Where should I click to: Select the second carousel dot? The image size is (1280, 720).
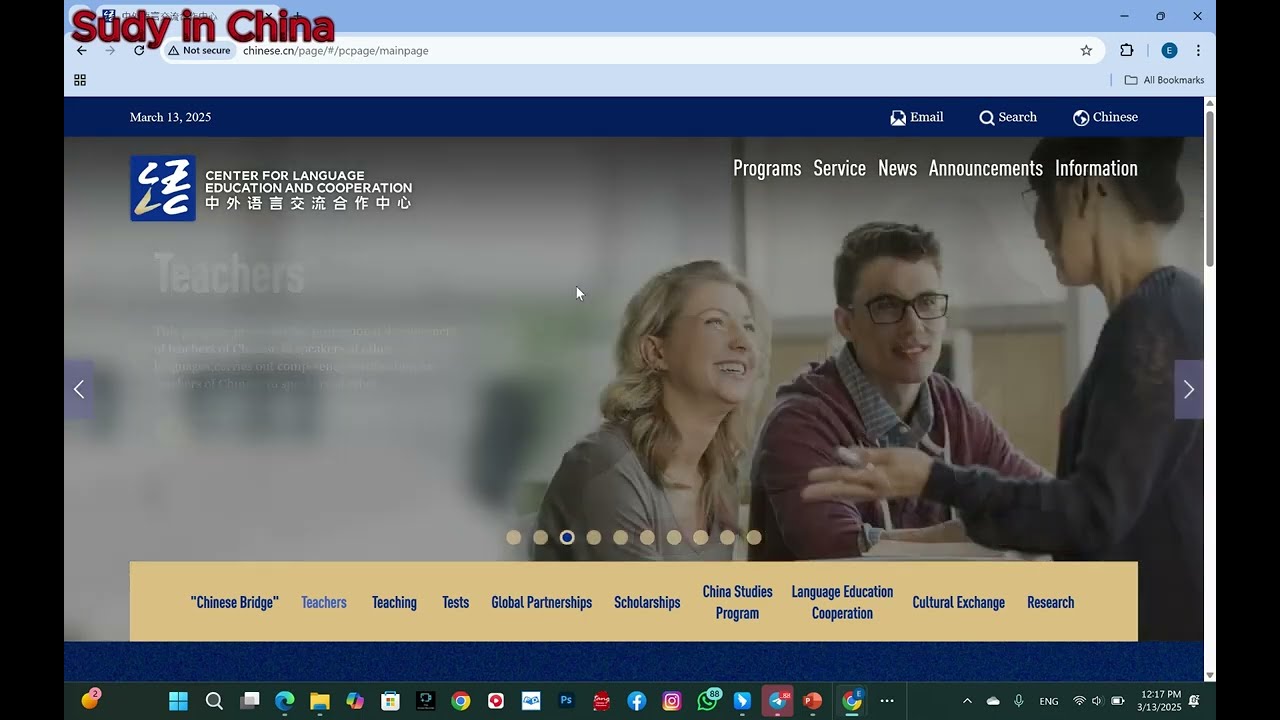(540, 537)
